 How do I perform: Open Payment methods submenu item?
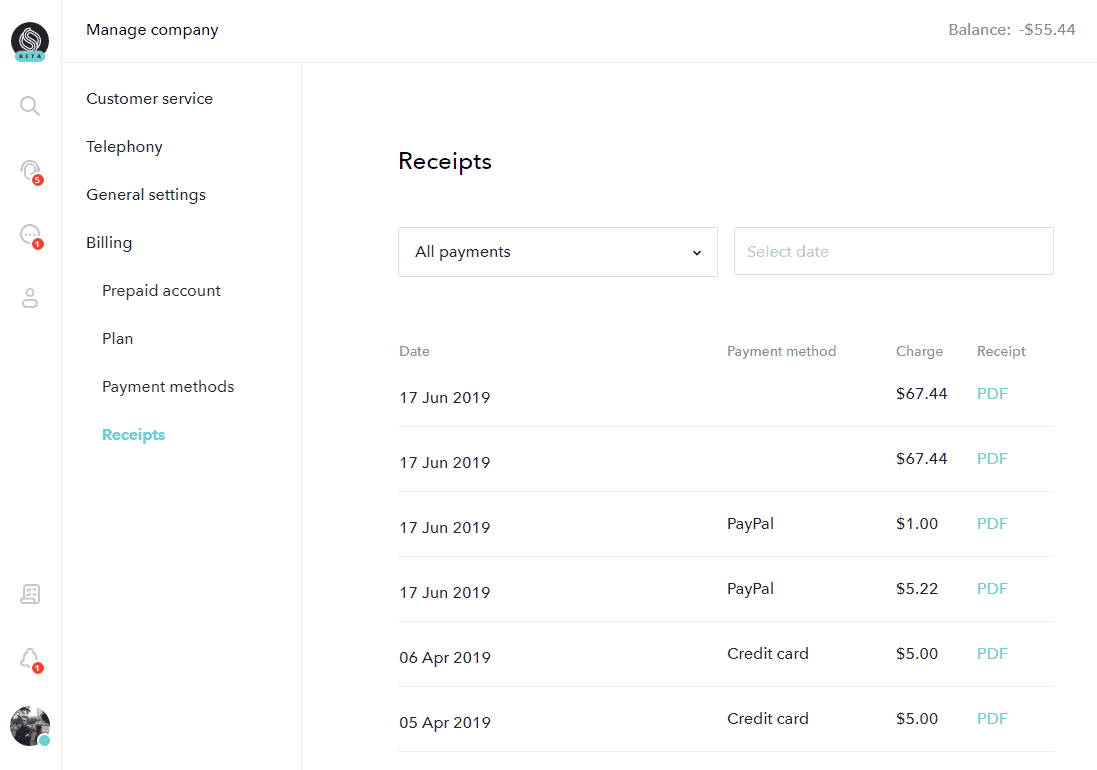[x=168, y=387]
